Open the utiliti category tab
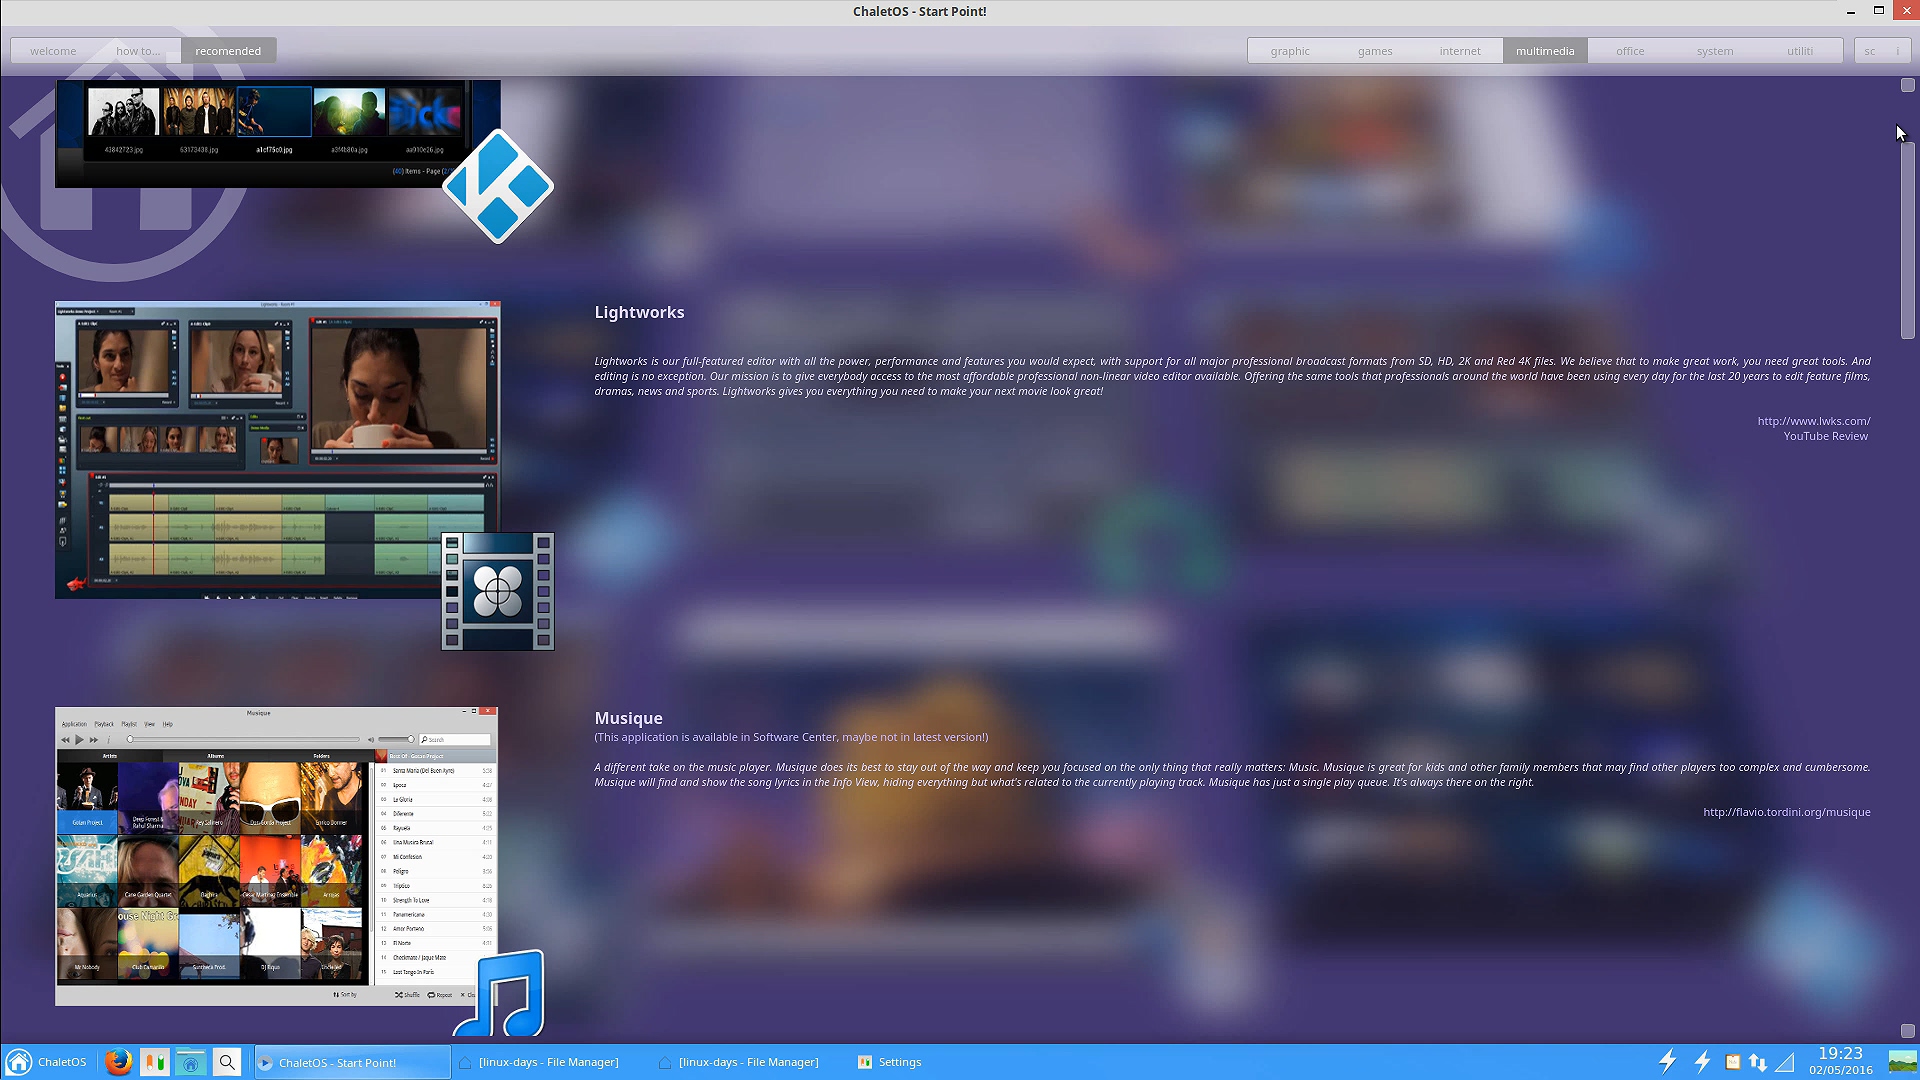 coord(1800,51)
